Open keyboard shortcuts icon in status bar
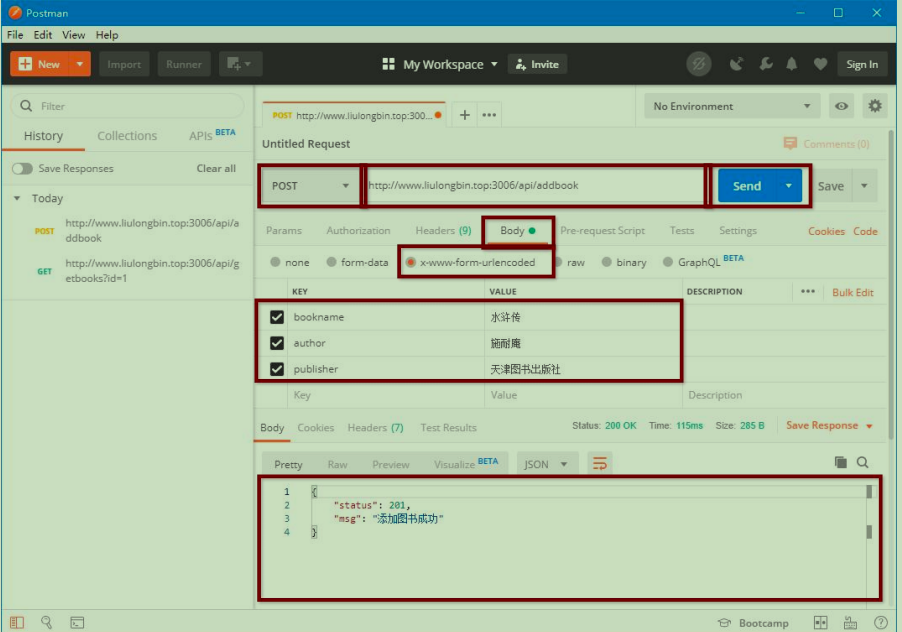 [850, 622]
